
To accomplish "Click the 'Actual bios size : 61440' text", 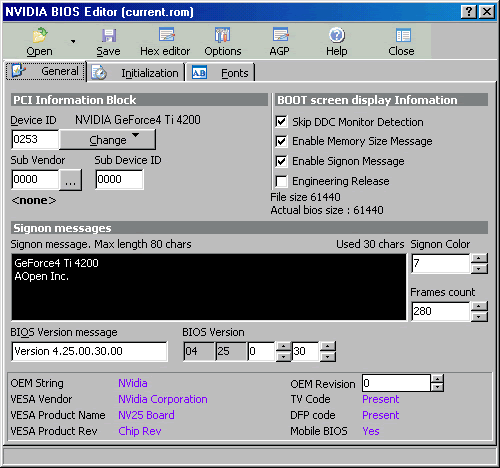I will [x=327, y=210].
